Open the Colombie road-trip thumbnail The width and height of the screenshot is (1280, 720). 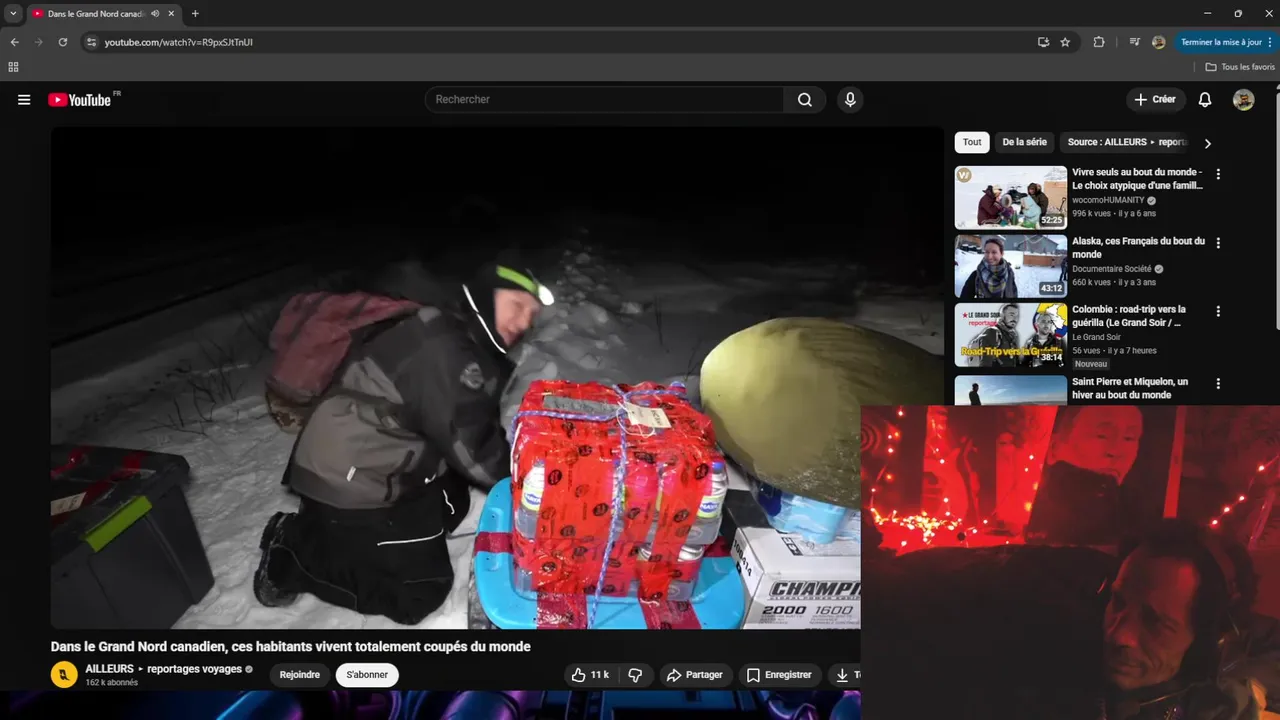coord(1011,335)
